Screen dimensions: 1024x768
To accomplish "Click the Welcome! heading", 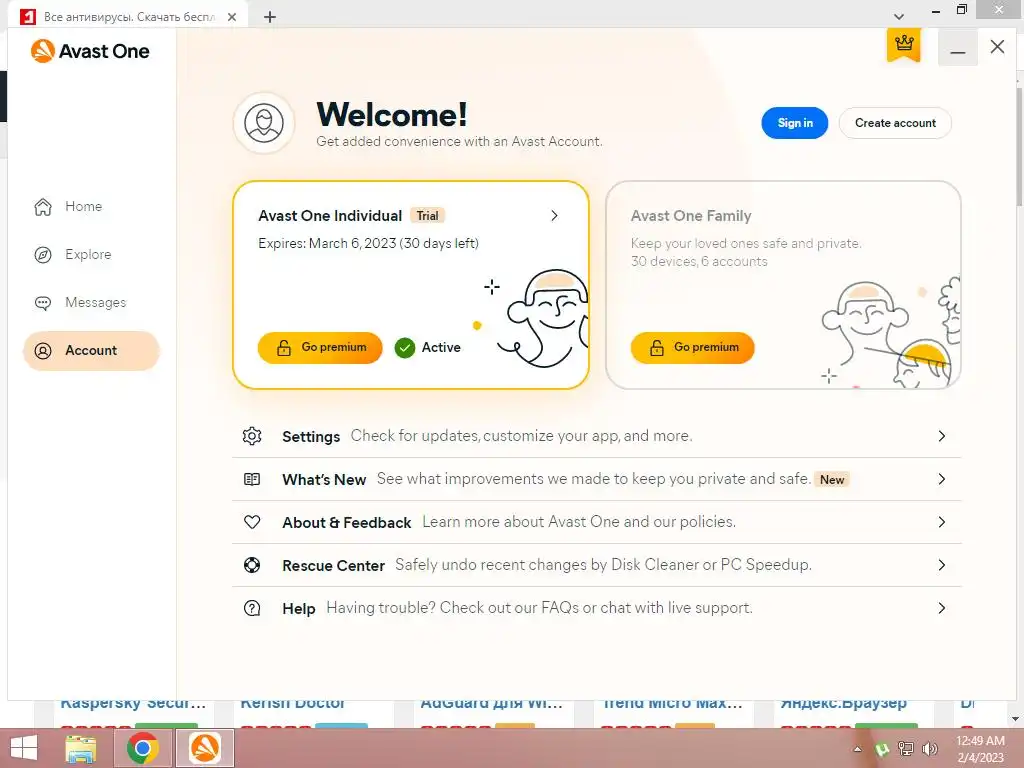I will (392, 114).
